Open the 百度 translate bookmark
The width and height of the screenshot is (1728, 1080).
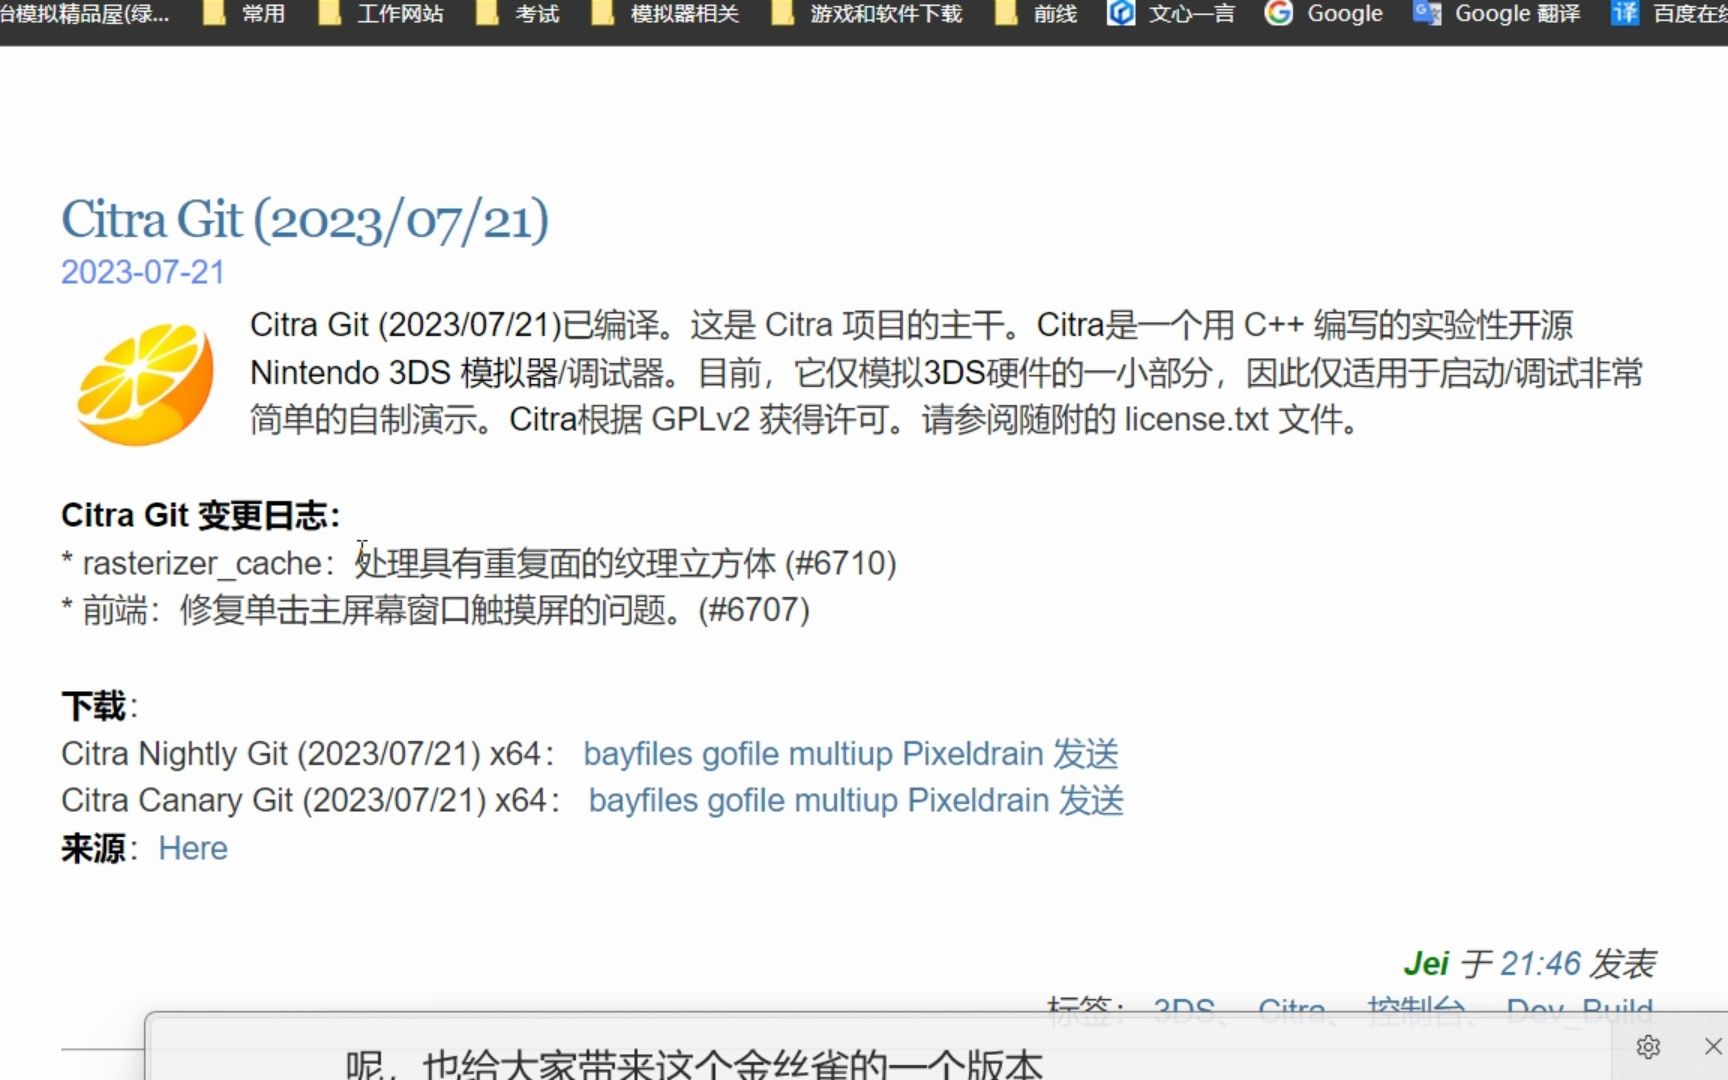[x=1670, y=14]
